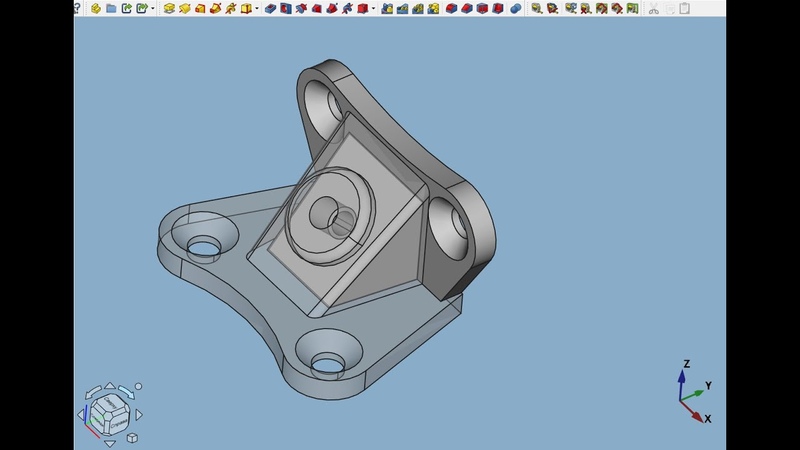Click the What's This help icon
The width and height of the screenshot is (800, 450).
(77, 8)
